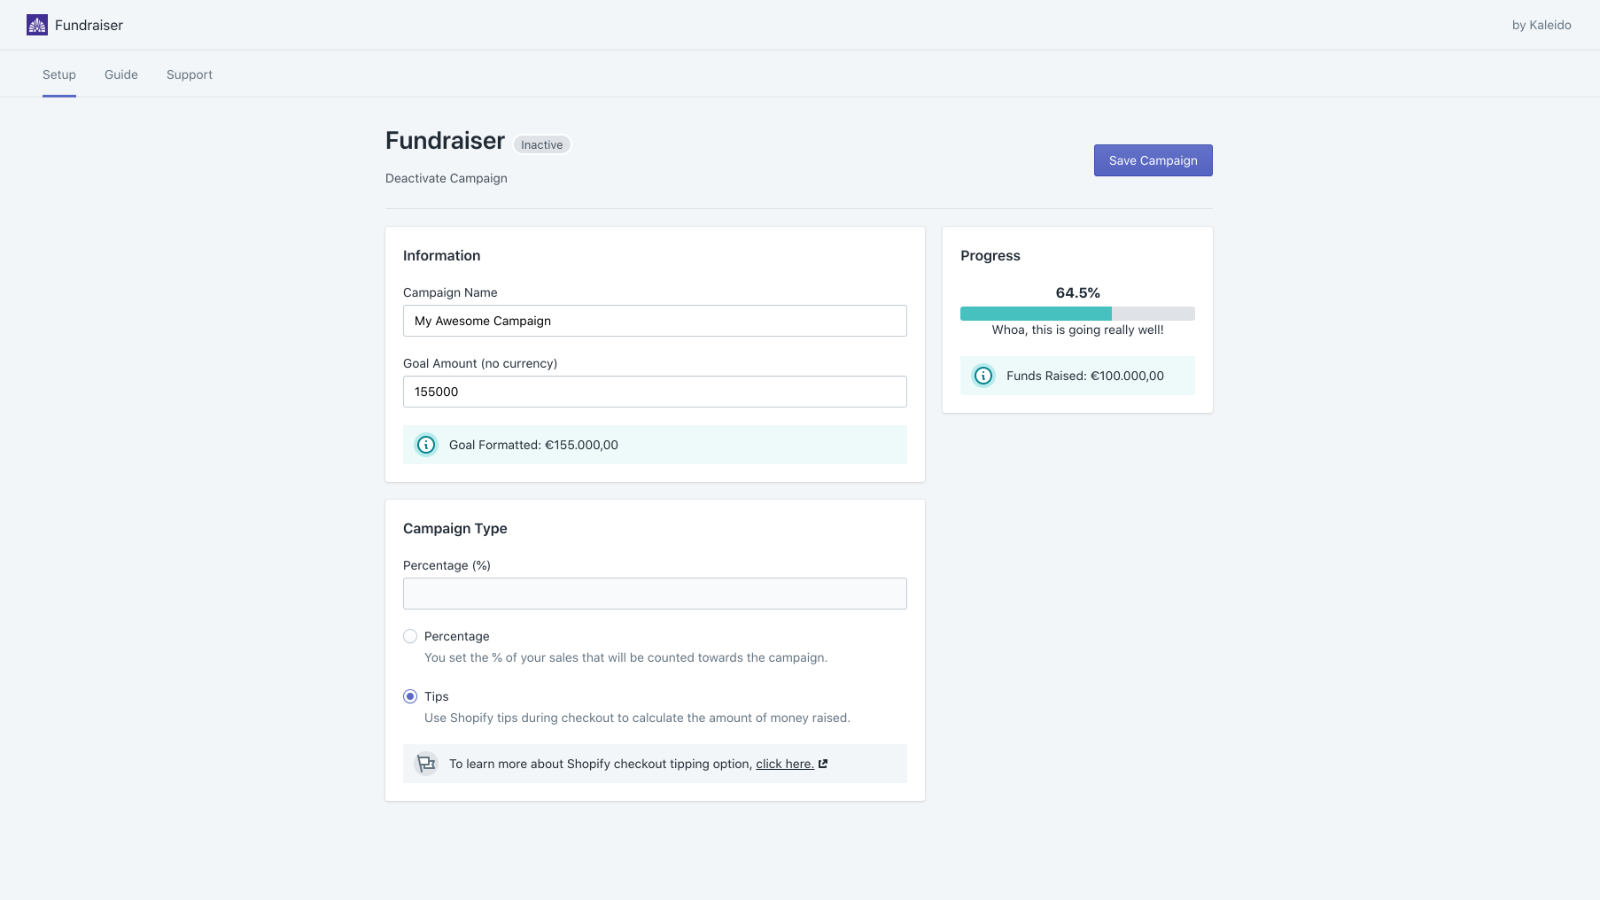This screenshot has height=900, width=1600.
Task: Click the external link icon after click here
Action: click(x=821, y=762)
